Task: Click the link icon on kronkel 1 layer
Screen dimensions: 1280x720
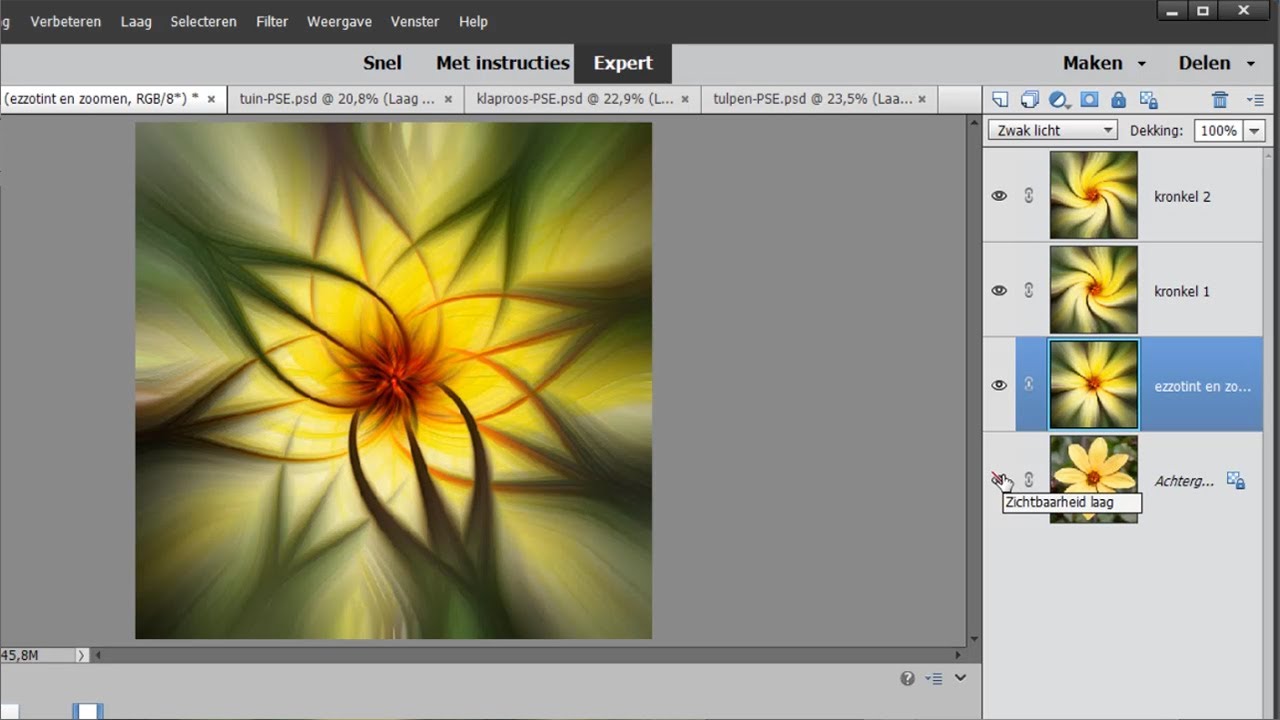Action: (x=1028, y=290)
